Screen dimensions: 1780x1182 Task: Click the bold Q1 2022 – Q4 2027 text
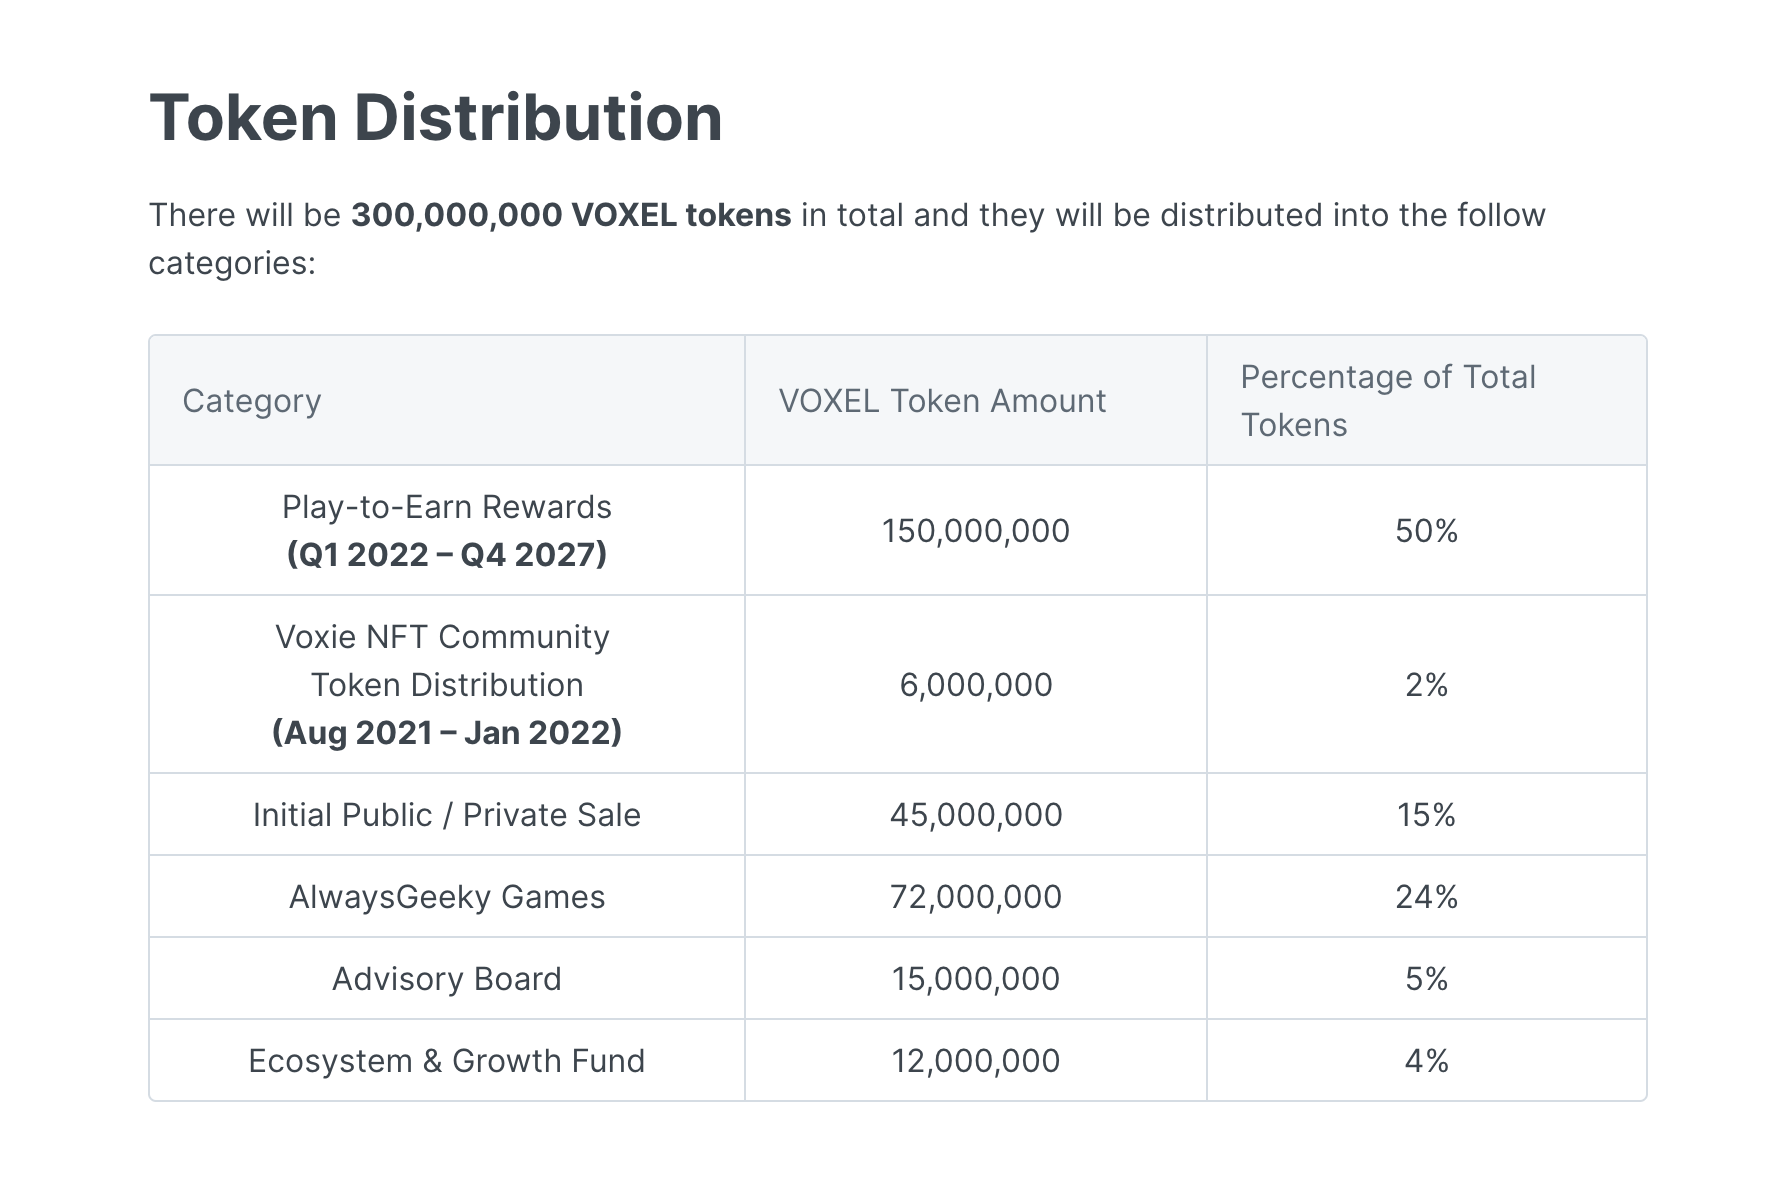[x=446, y=553]
